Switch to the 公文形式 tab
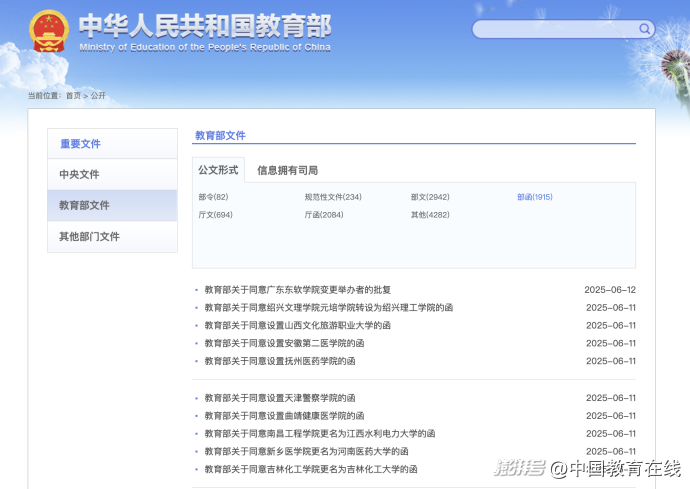Viewport: 690px width, 489px height. [x=218, y=170]
